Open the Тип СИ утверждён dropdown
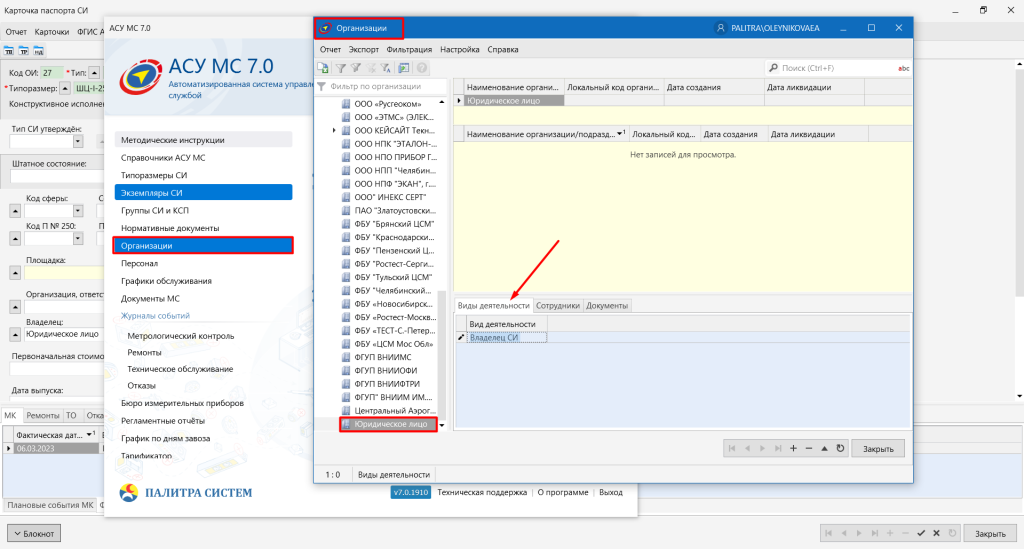 (x=78, y=141)
